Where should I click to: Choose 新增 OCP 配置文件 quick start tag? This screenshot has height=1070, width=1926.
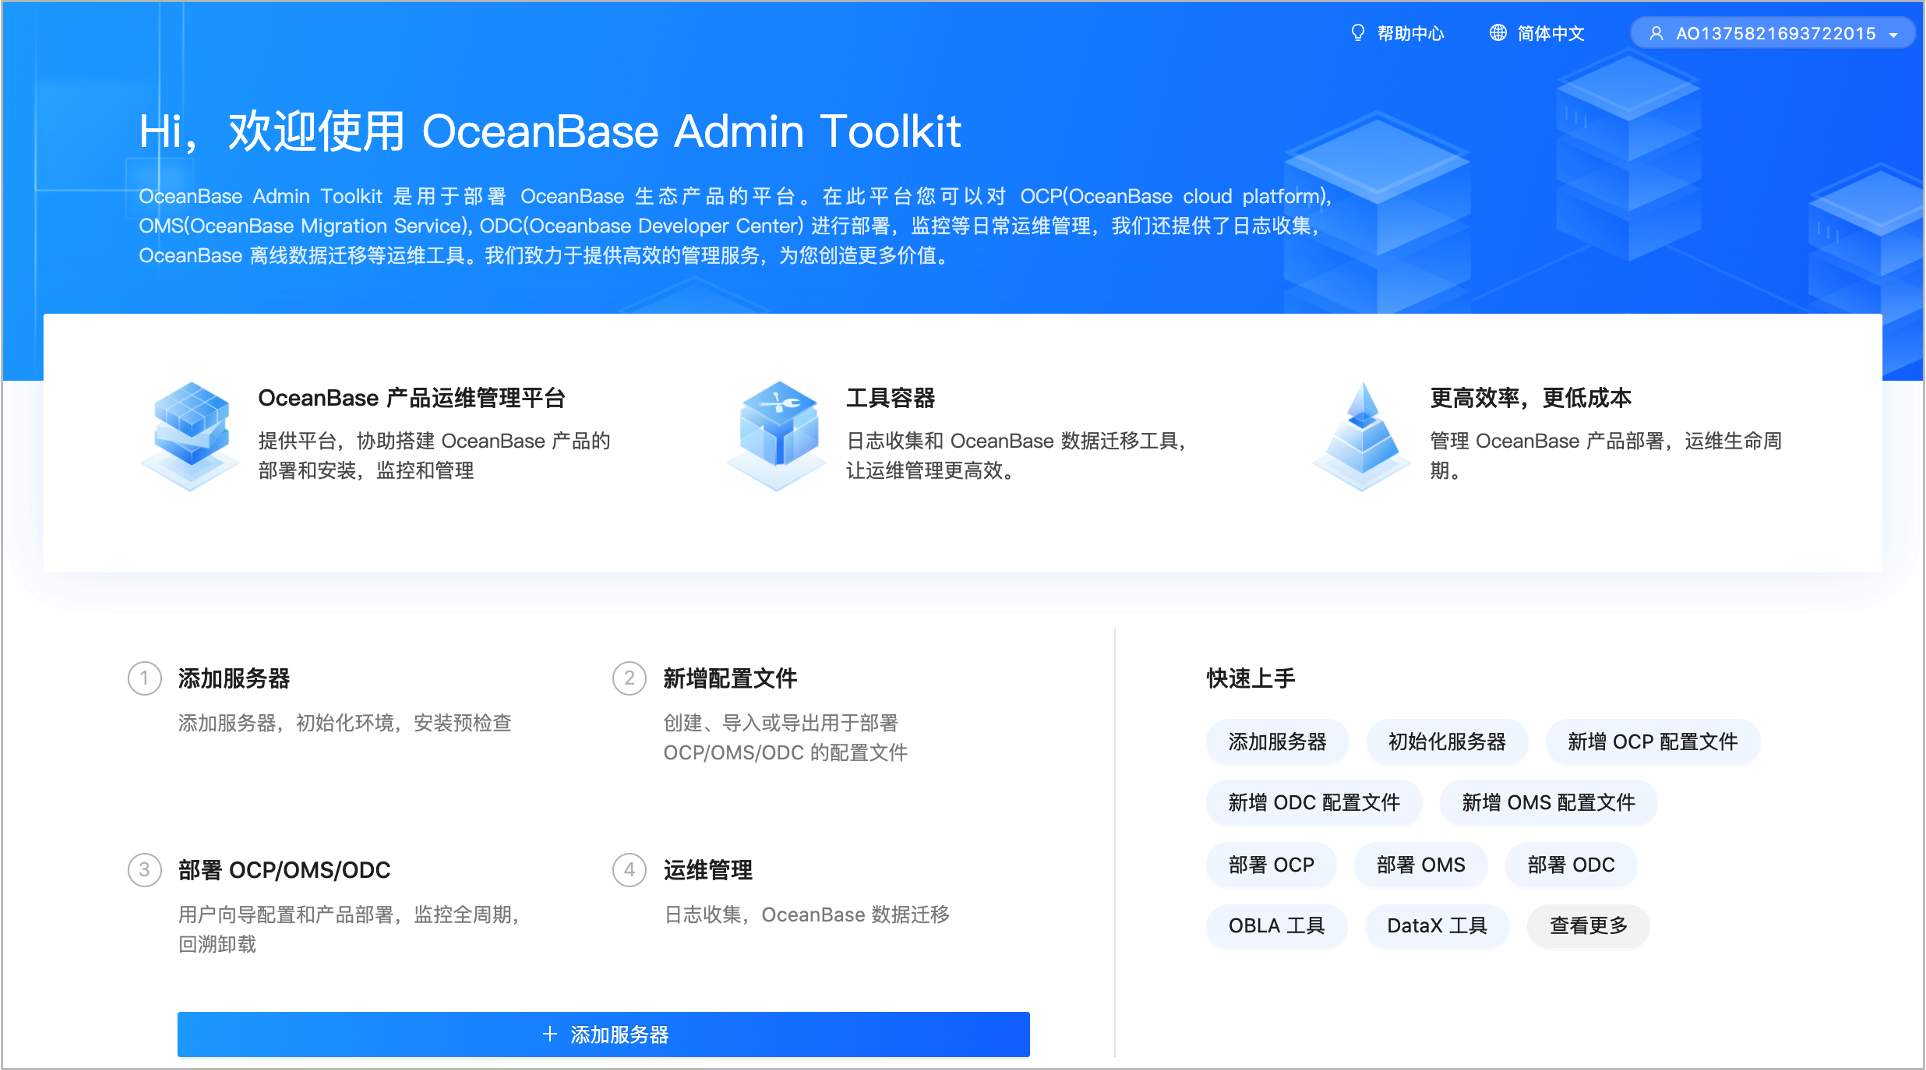coord(1652,742)
